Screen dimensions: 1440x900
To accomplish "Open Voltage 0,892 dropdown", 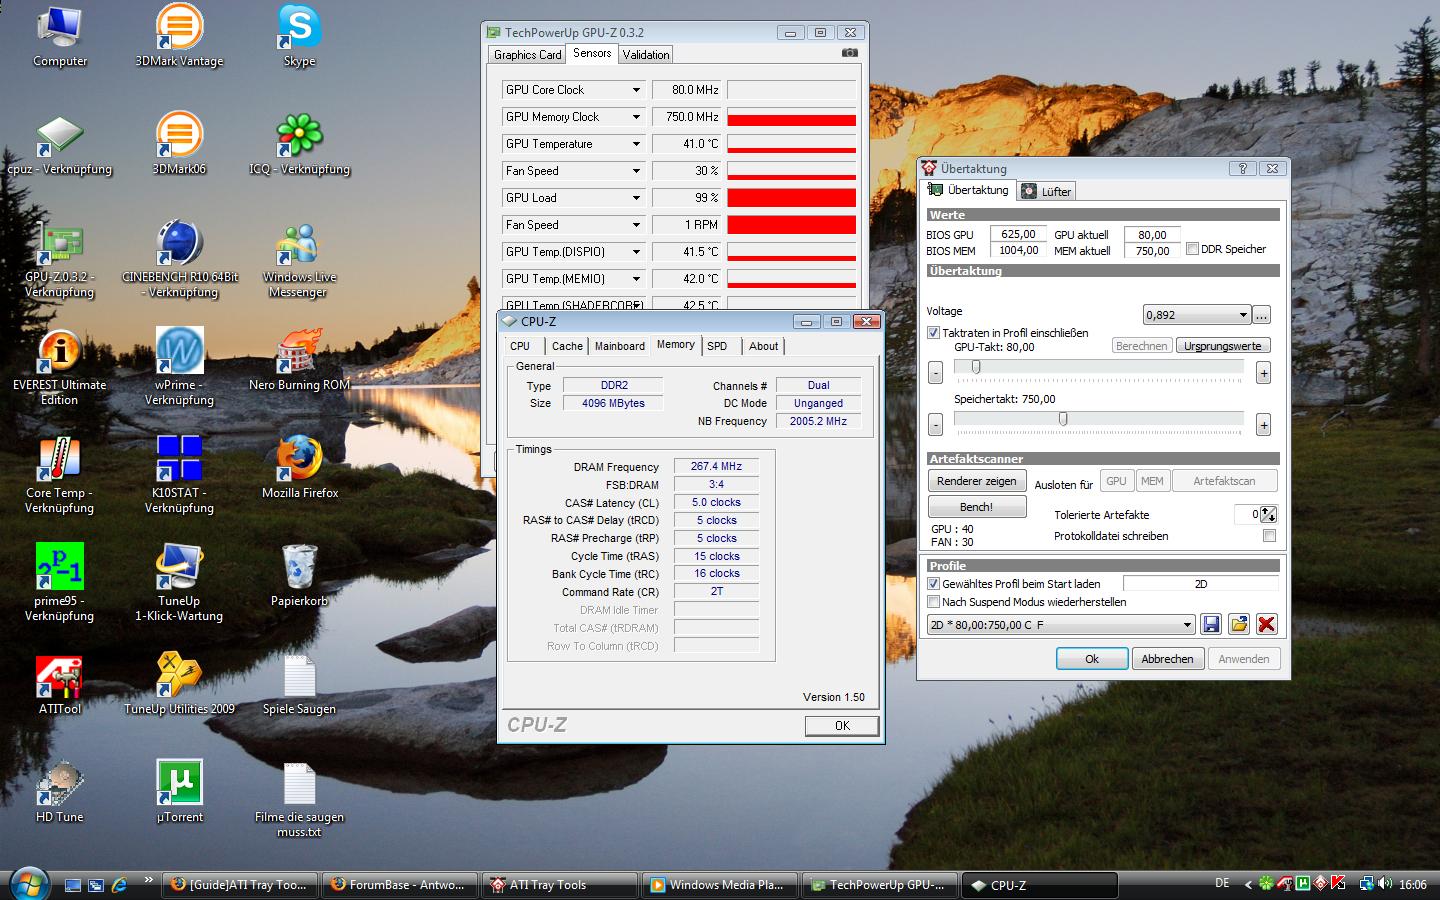I will 1197,315.
